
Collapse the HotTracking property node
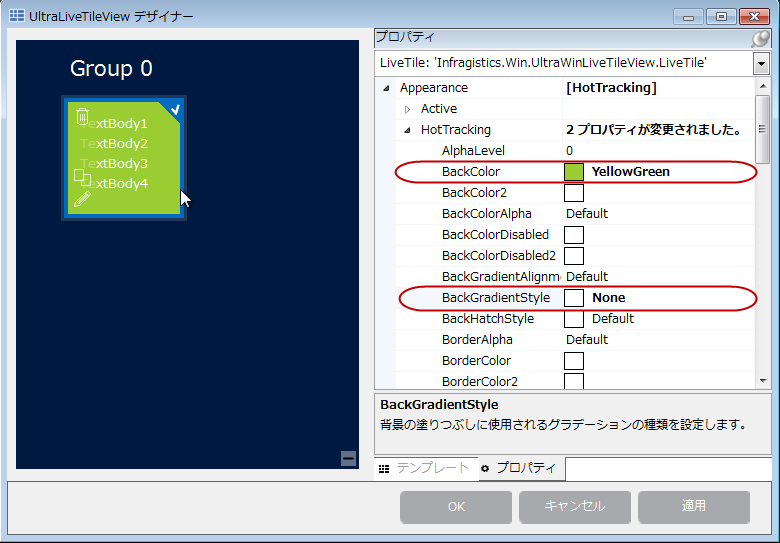click(x=407, y=130)
